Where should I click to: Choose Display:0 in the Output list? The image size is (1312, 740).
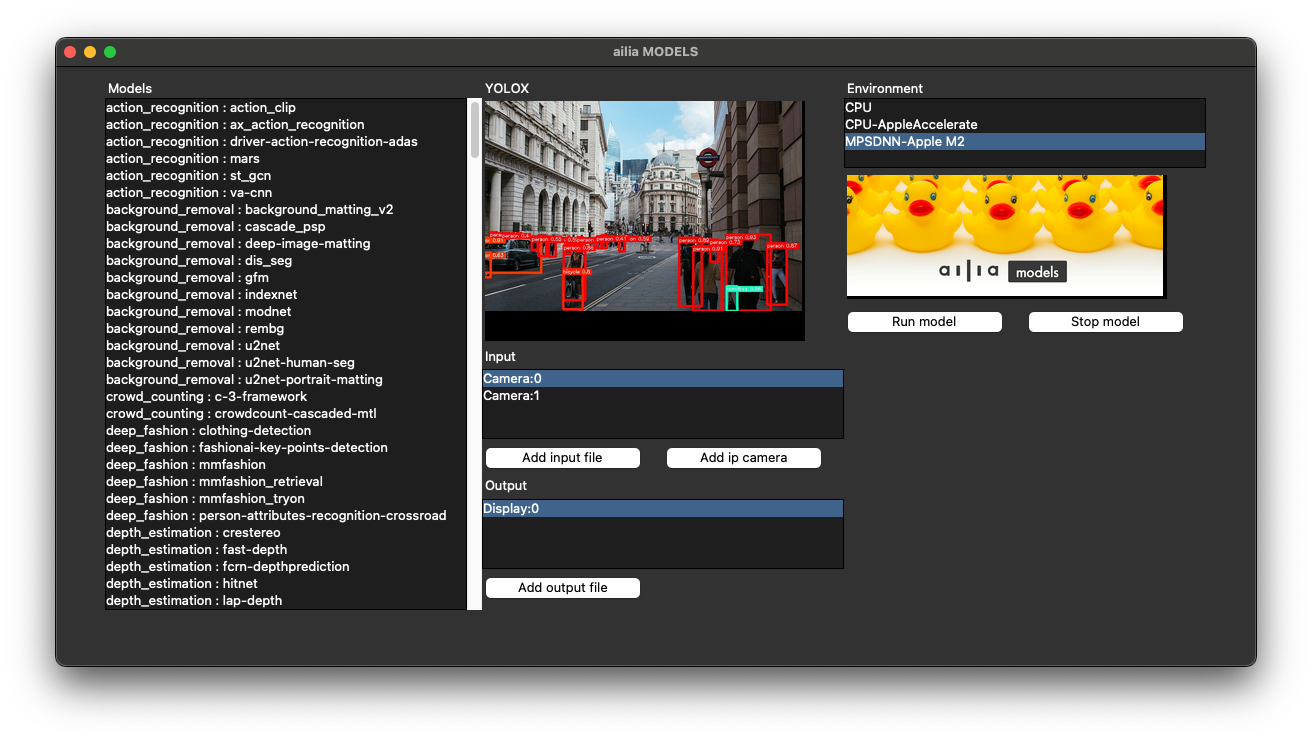tap(662, 509)
